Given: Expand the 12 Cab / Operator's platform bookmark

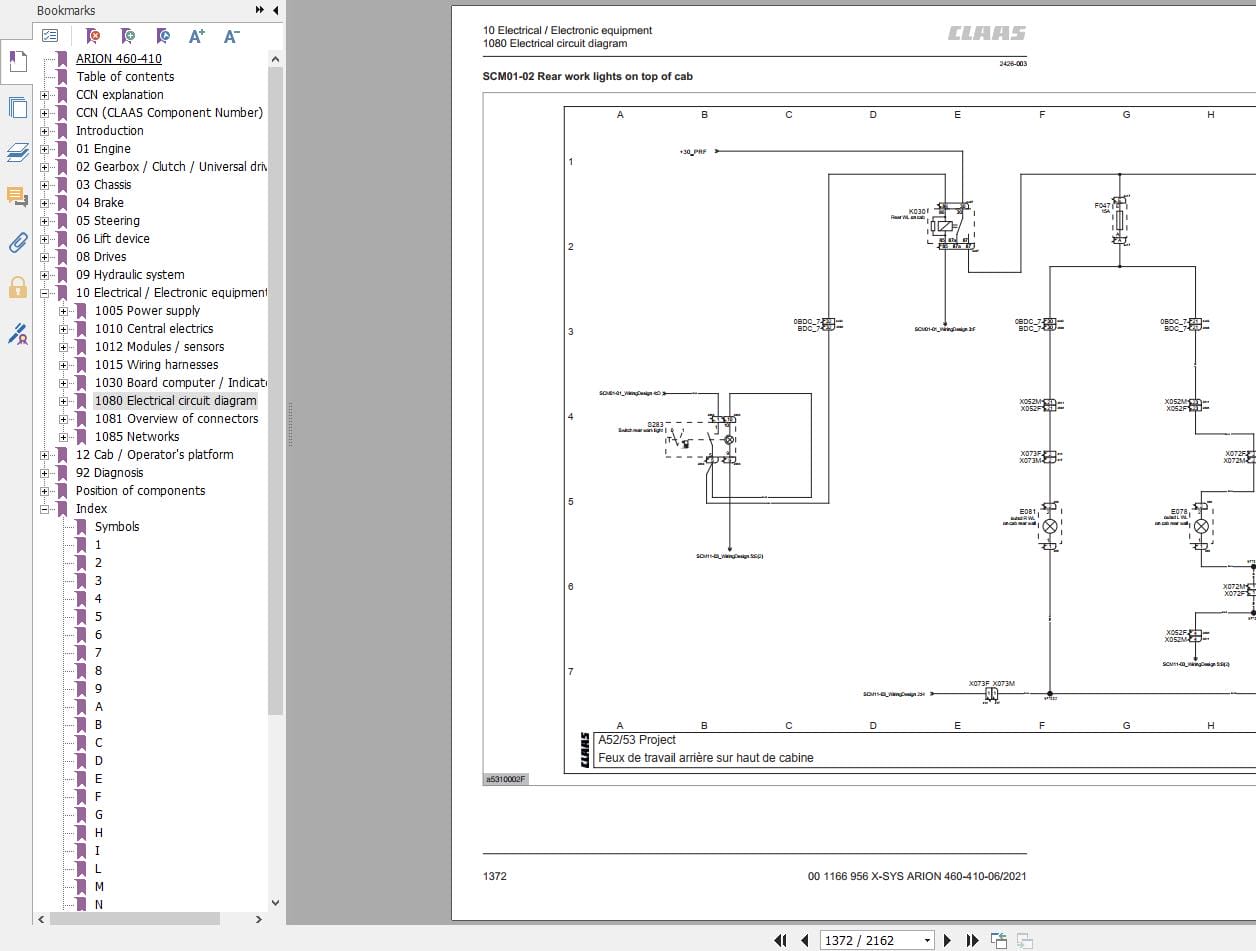Looking at the screenshot, I should point(44,455).
